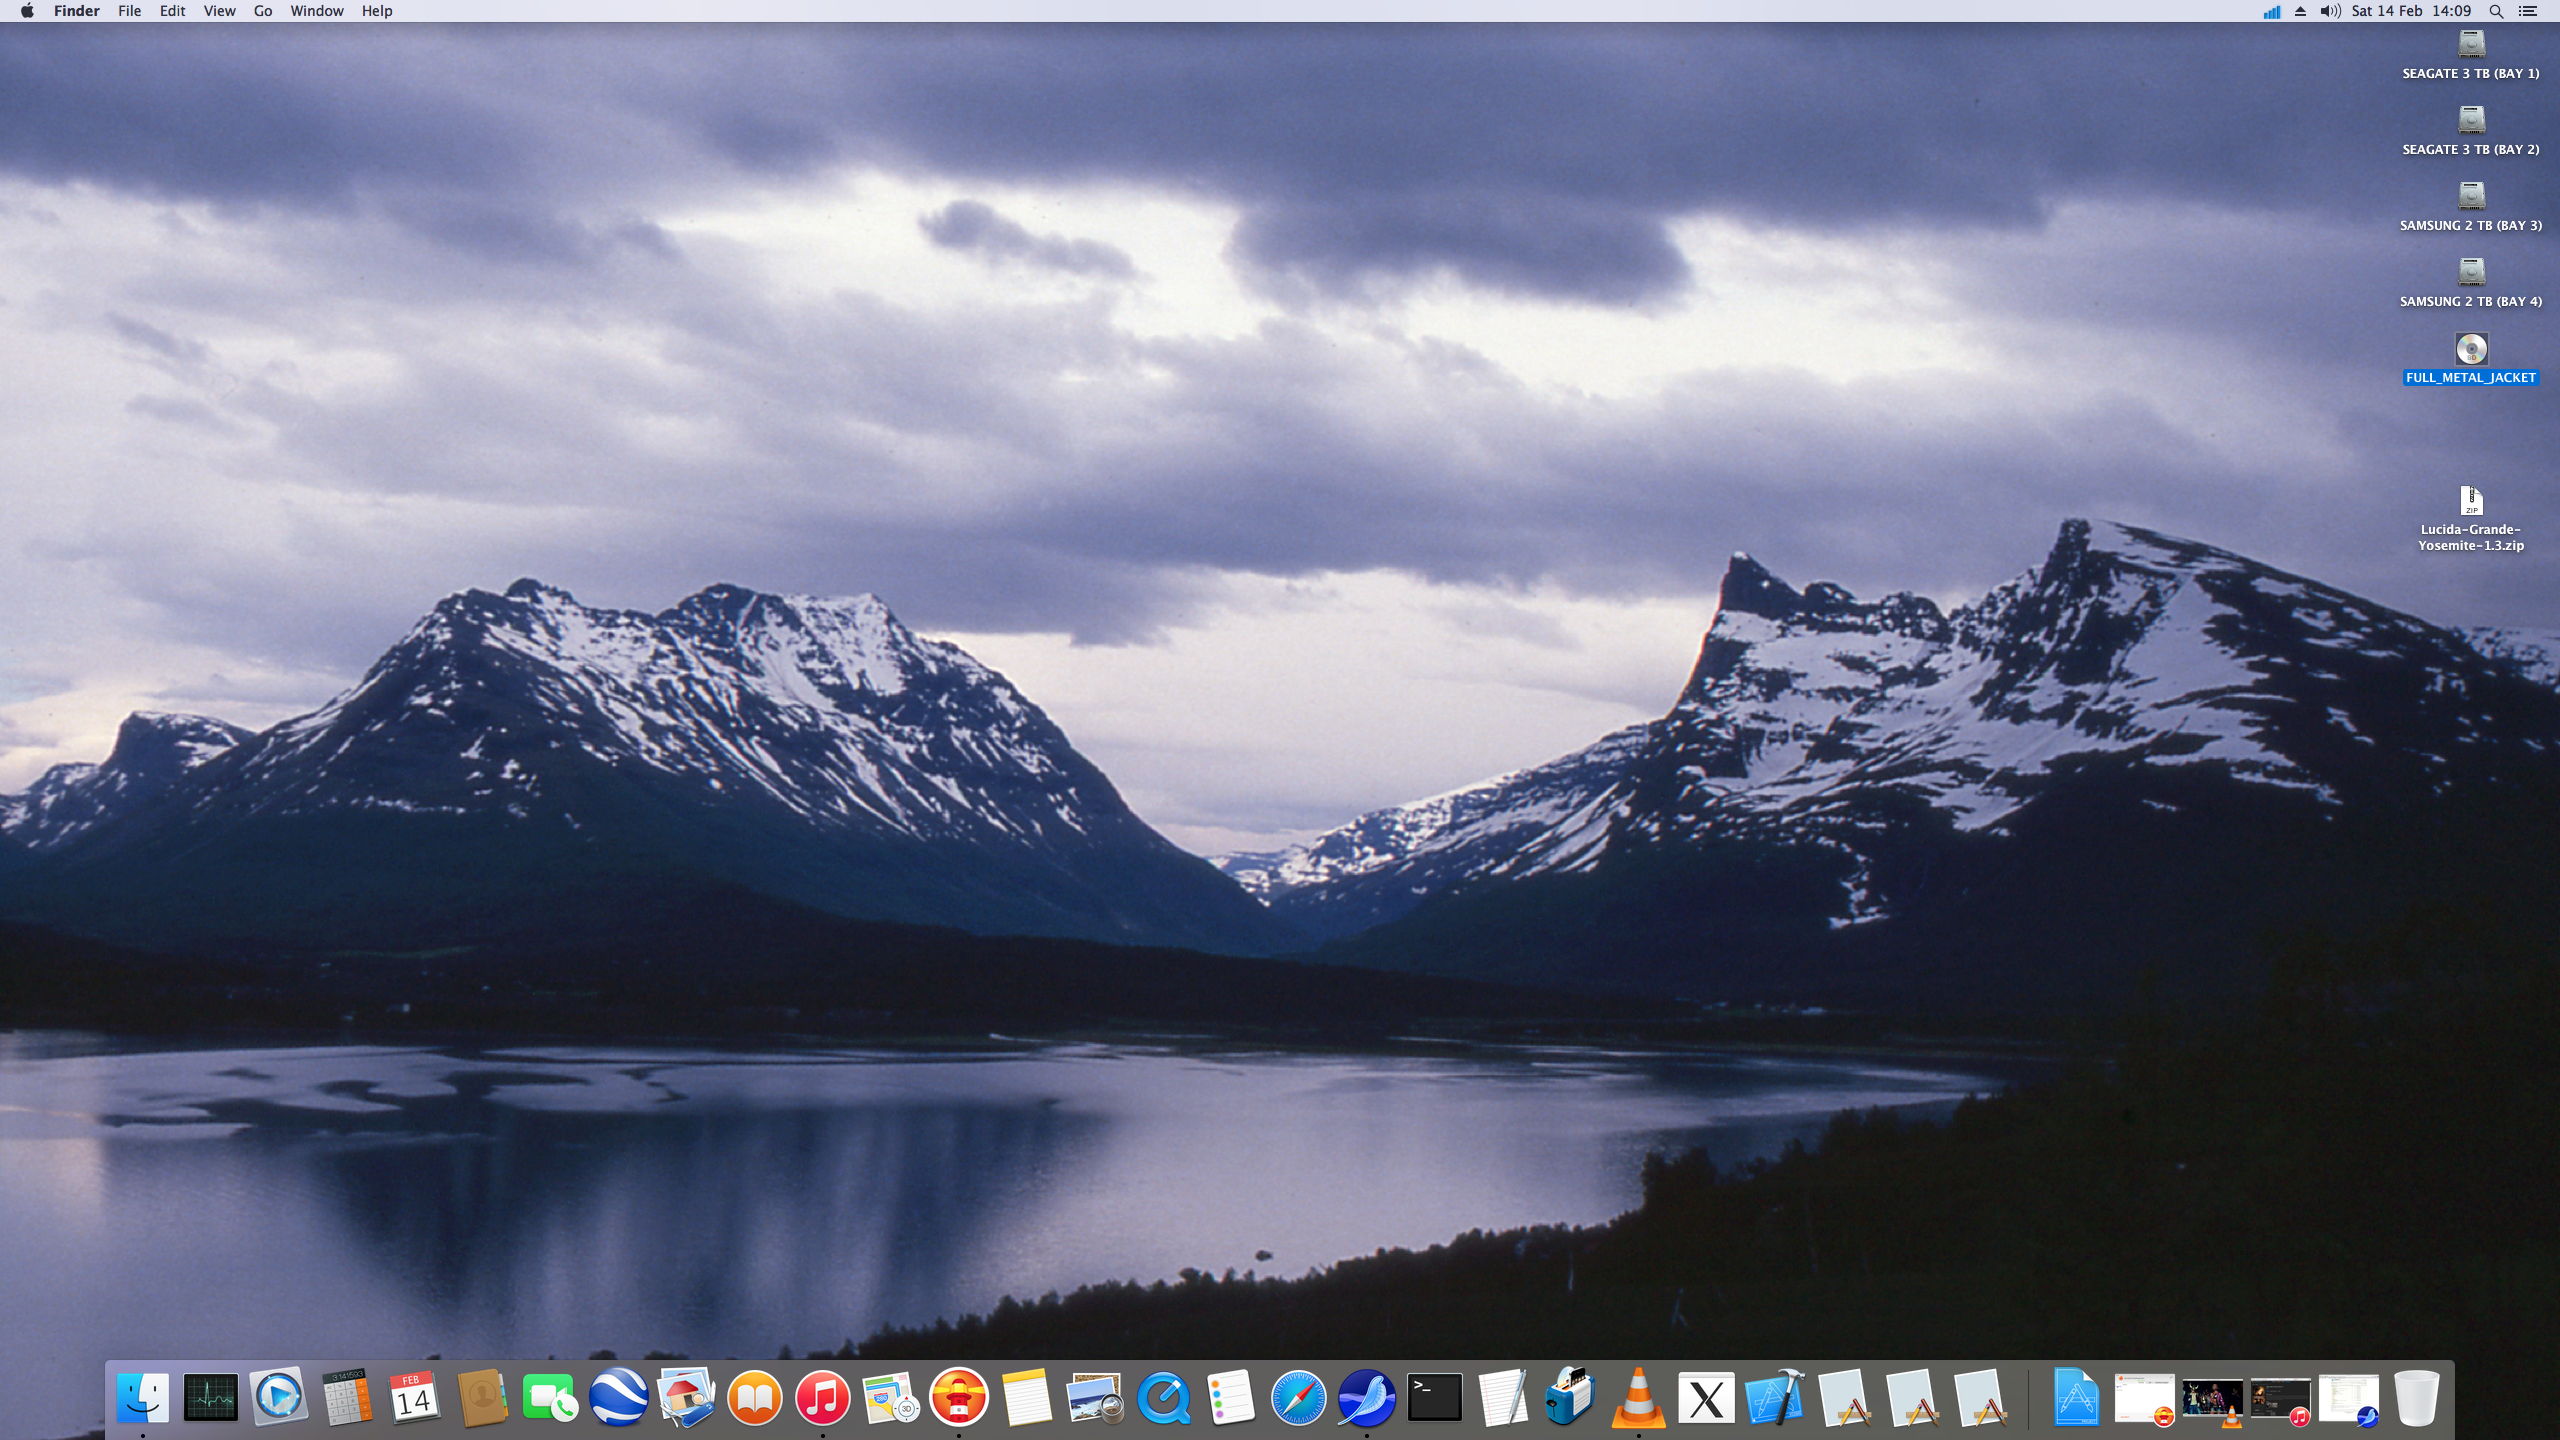Open Terminal from the Dock
This screenshot has width=2560, height=1440.
(1434, 1397)
